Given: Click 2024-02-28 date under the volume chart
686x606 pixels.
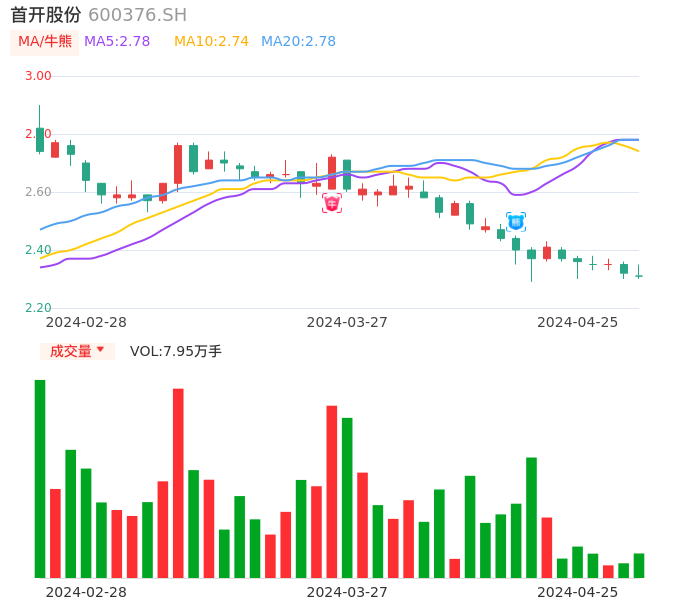Looking at the screenshot, I should [x=86, y=592].
